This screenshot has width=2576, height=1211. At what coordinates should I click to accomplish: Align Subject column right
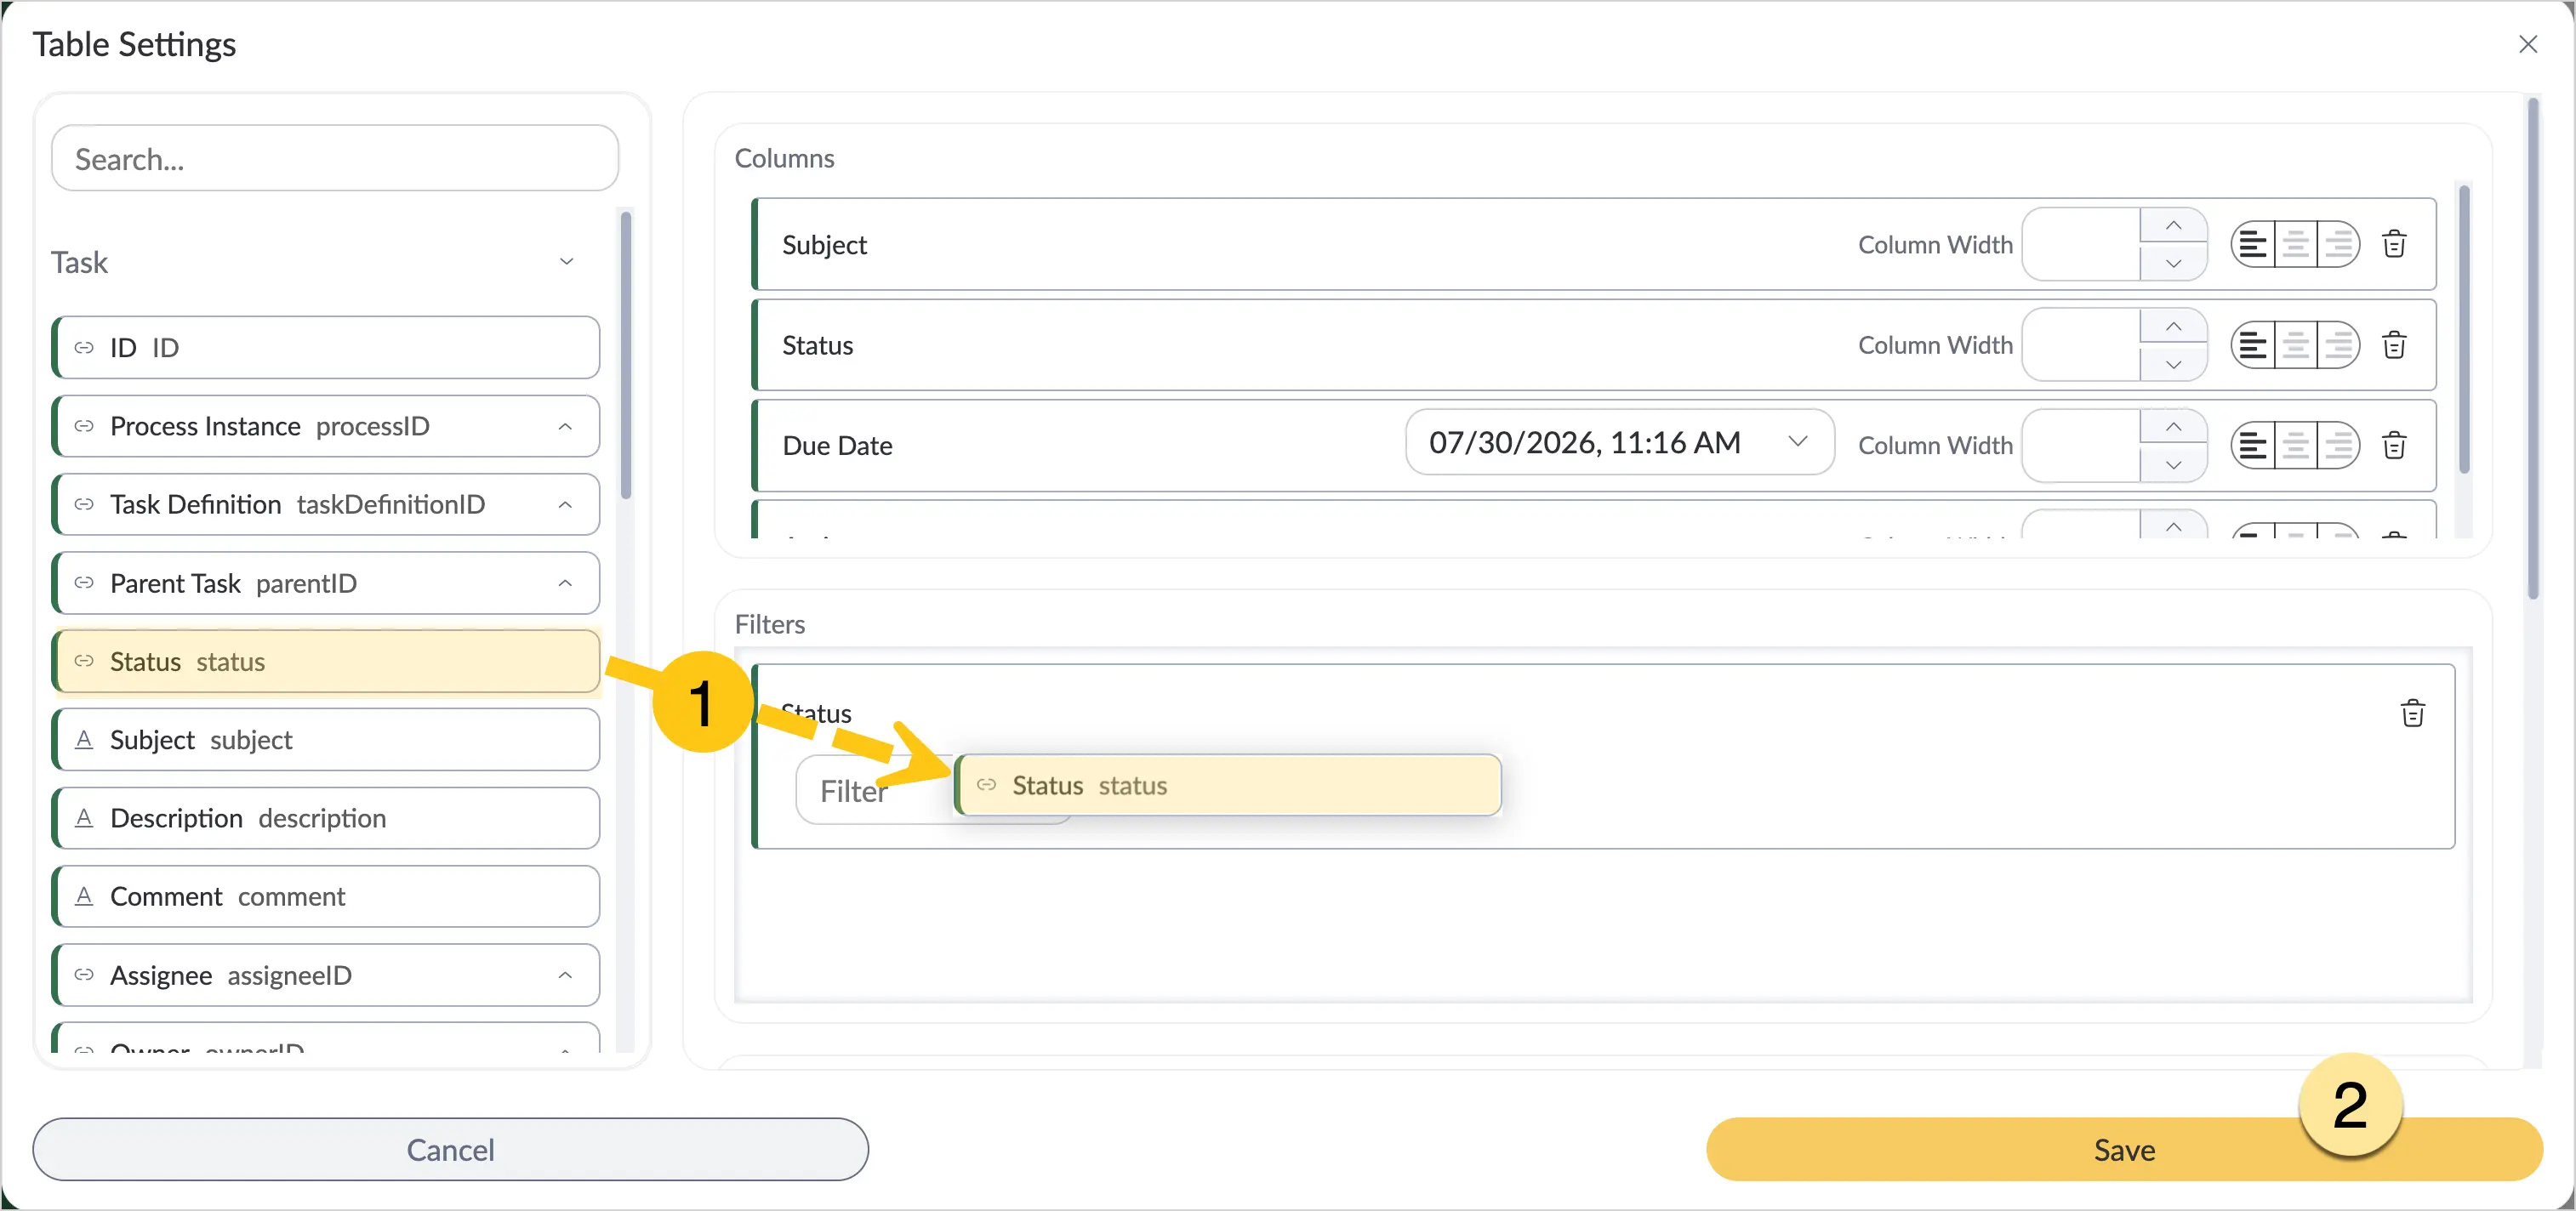(x=2339, y=244)
